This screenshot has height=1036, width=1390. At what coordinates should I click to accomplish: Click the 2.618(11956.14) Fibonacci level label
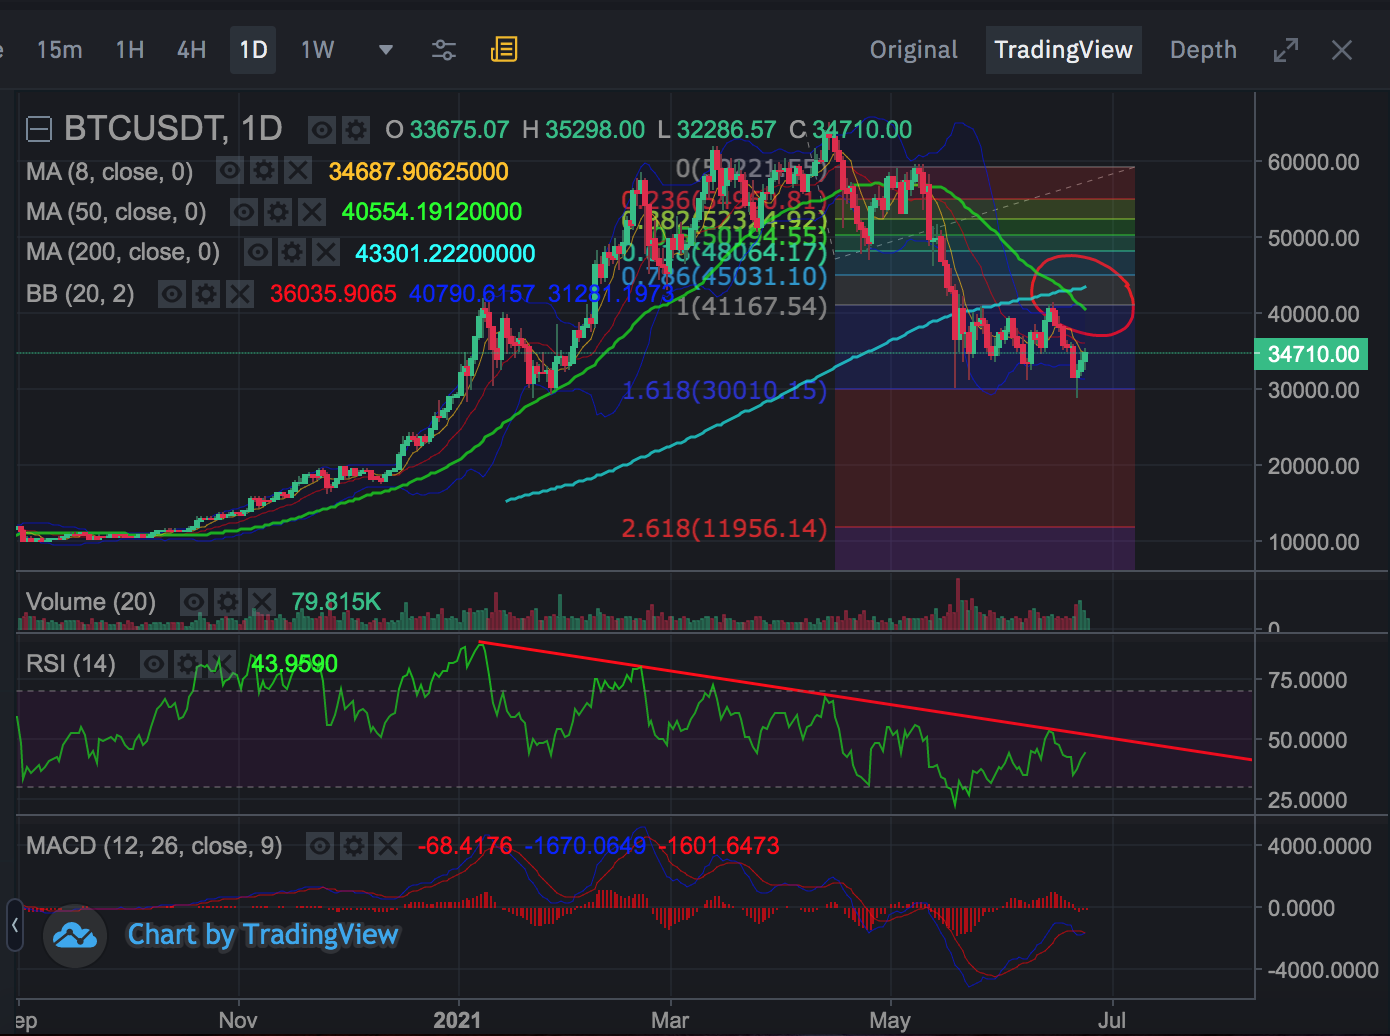pos(724,528)
